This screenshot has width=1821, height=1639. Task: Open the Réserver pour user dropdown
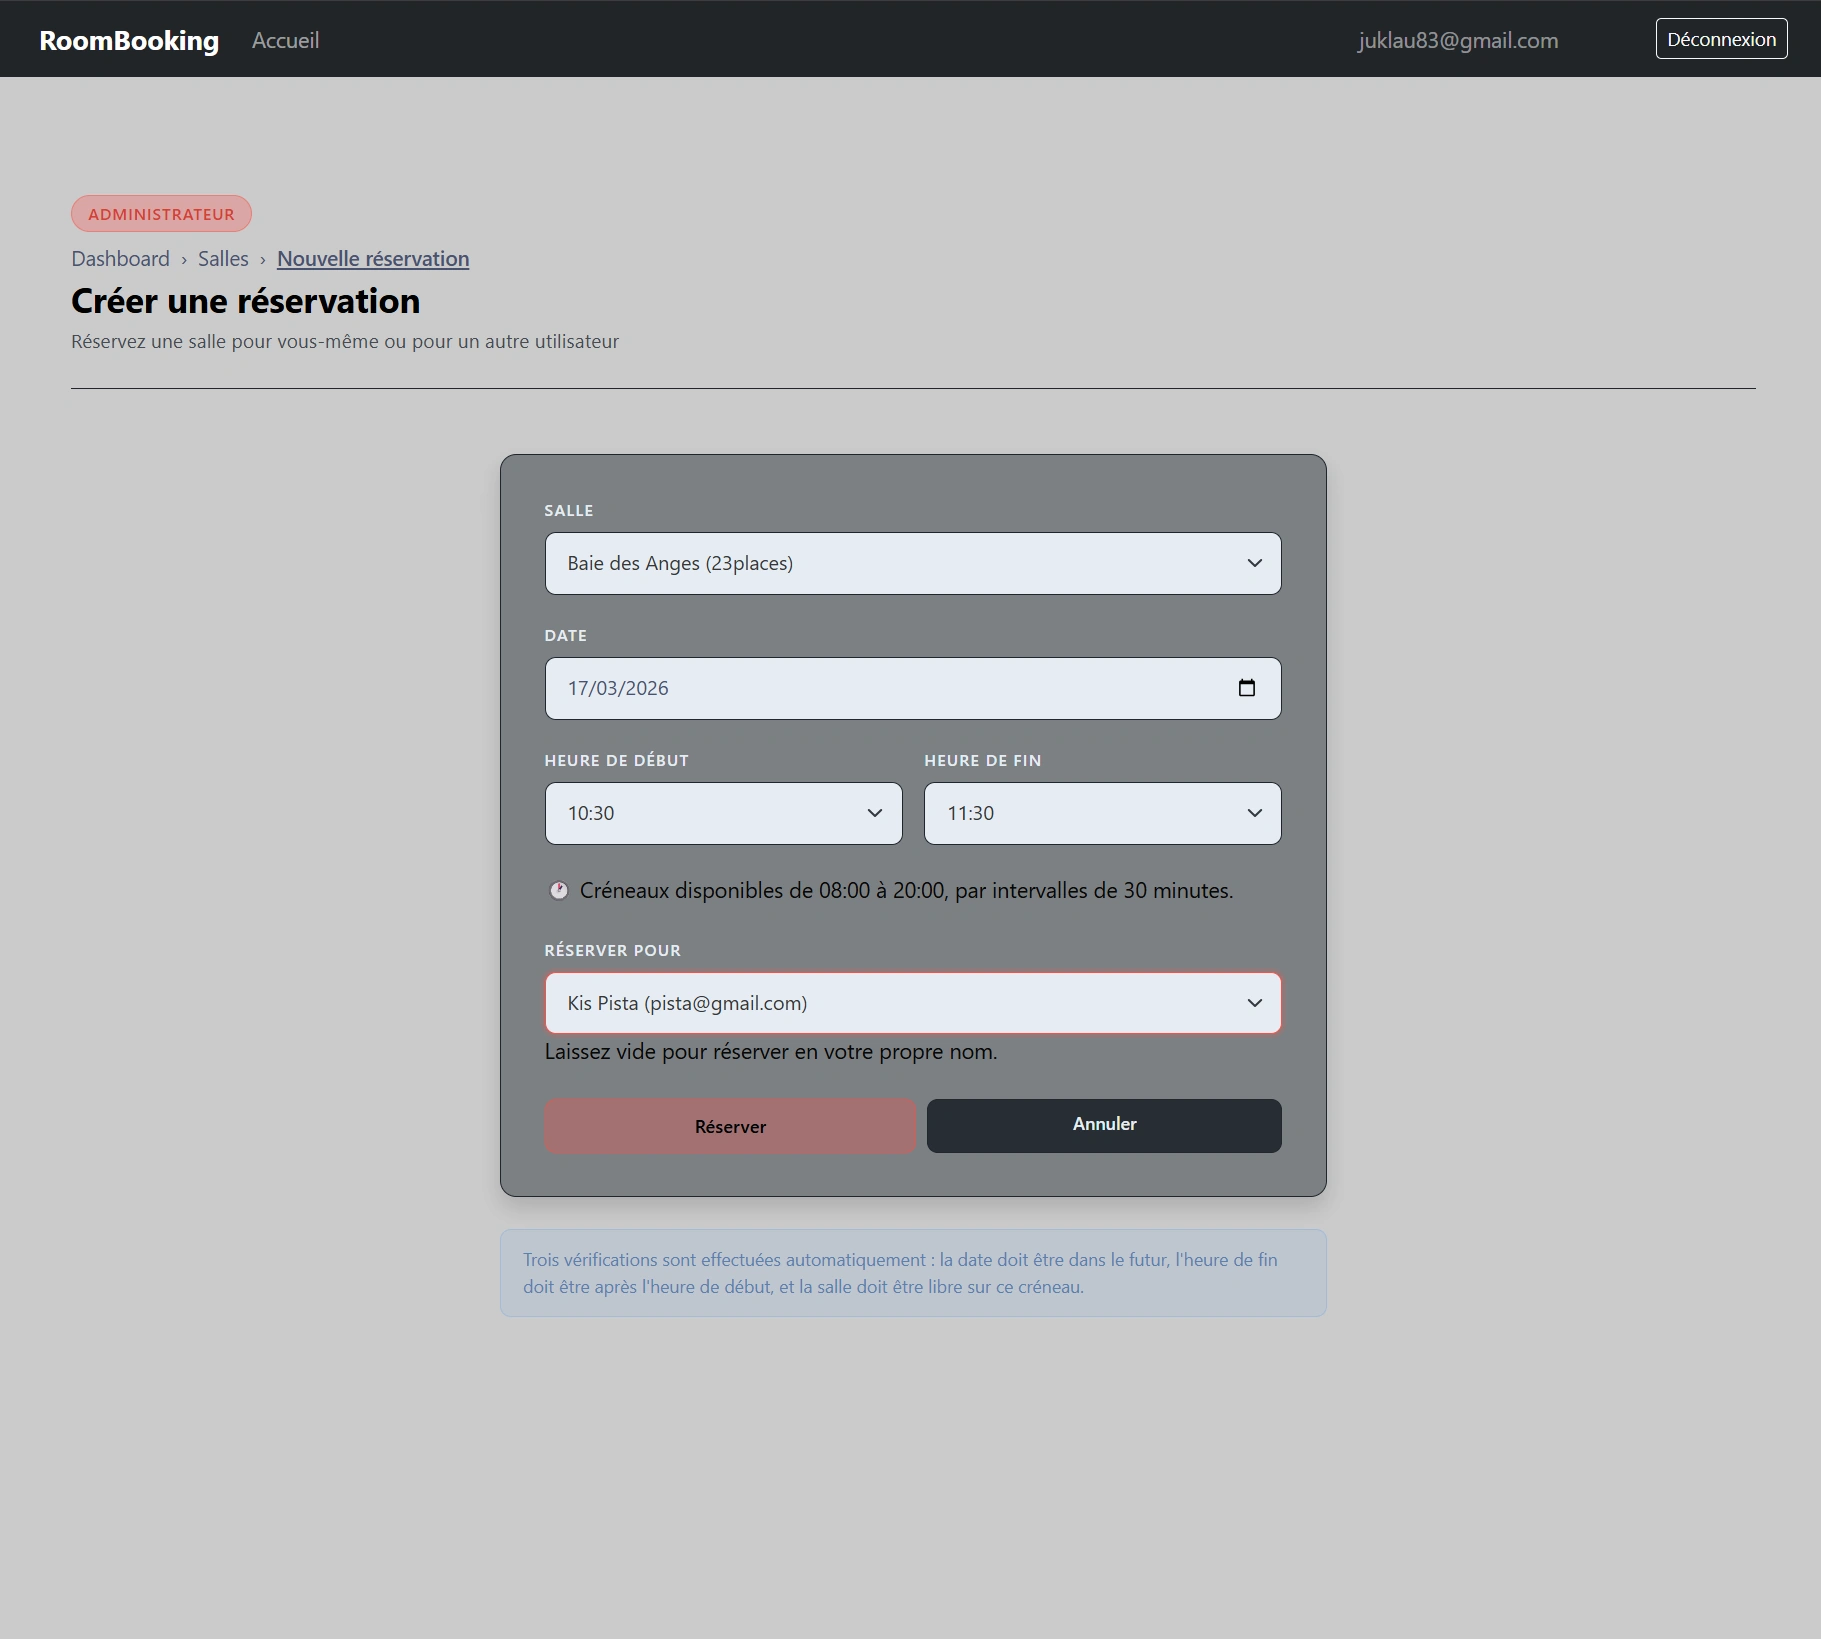coord(912,1003)
